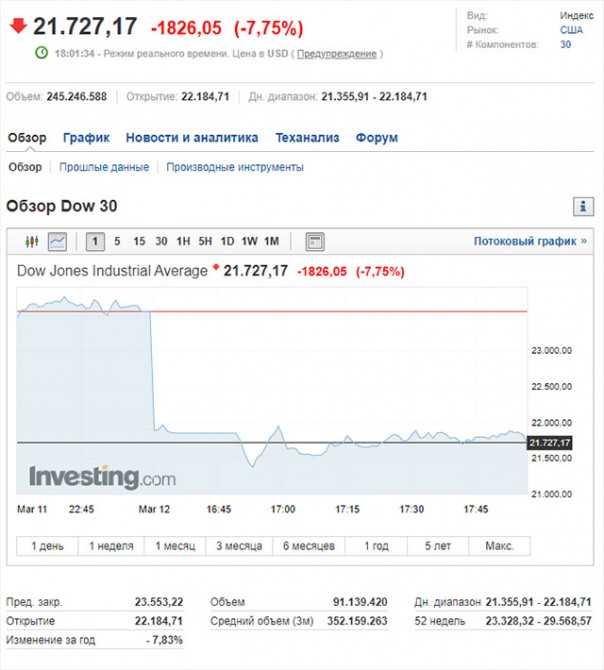Select the area chart type icon
Image resolution: width=604 pixels, height=670 pixels.
click(57, 241)
